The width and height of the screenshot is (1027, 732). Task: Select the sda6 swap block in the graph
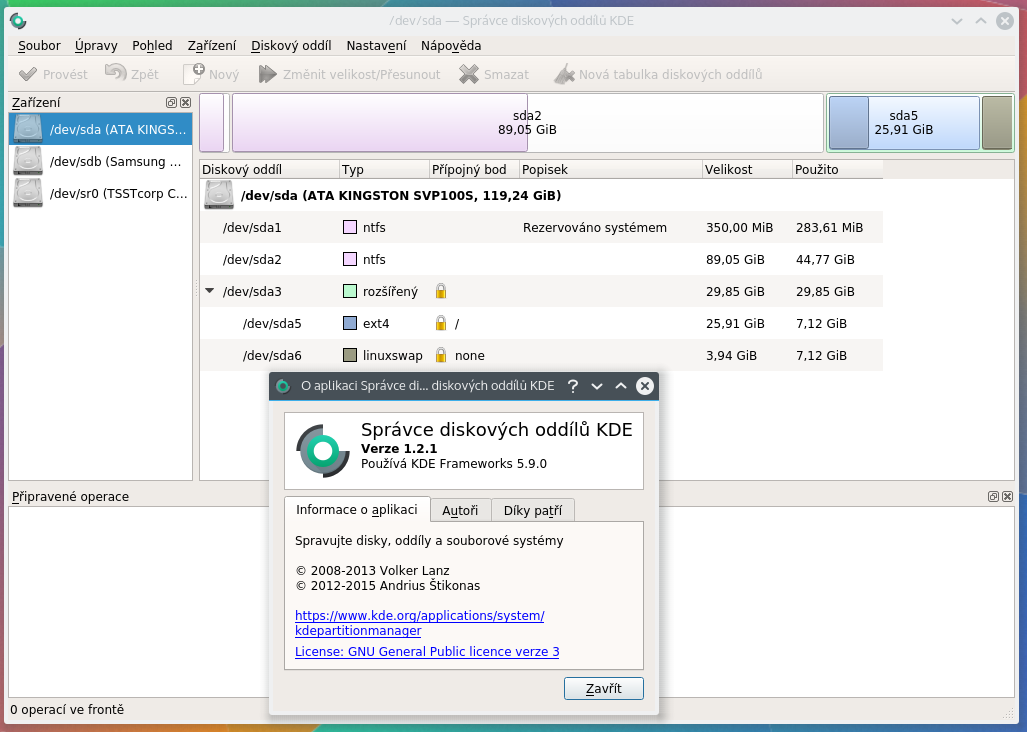click(997, 123)
